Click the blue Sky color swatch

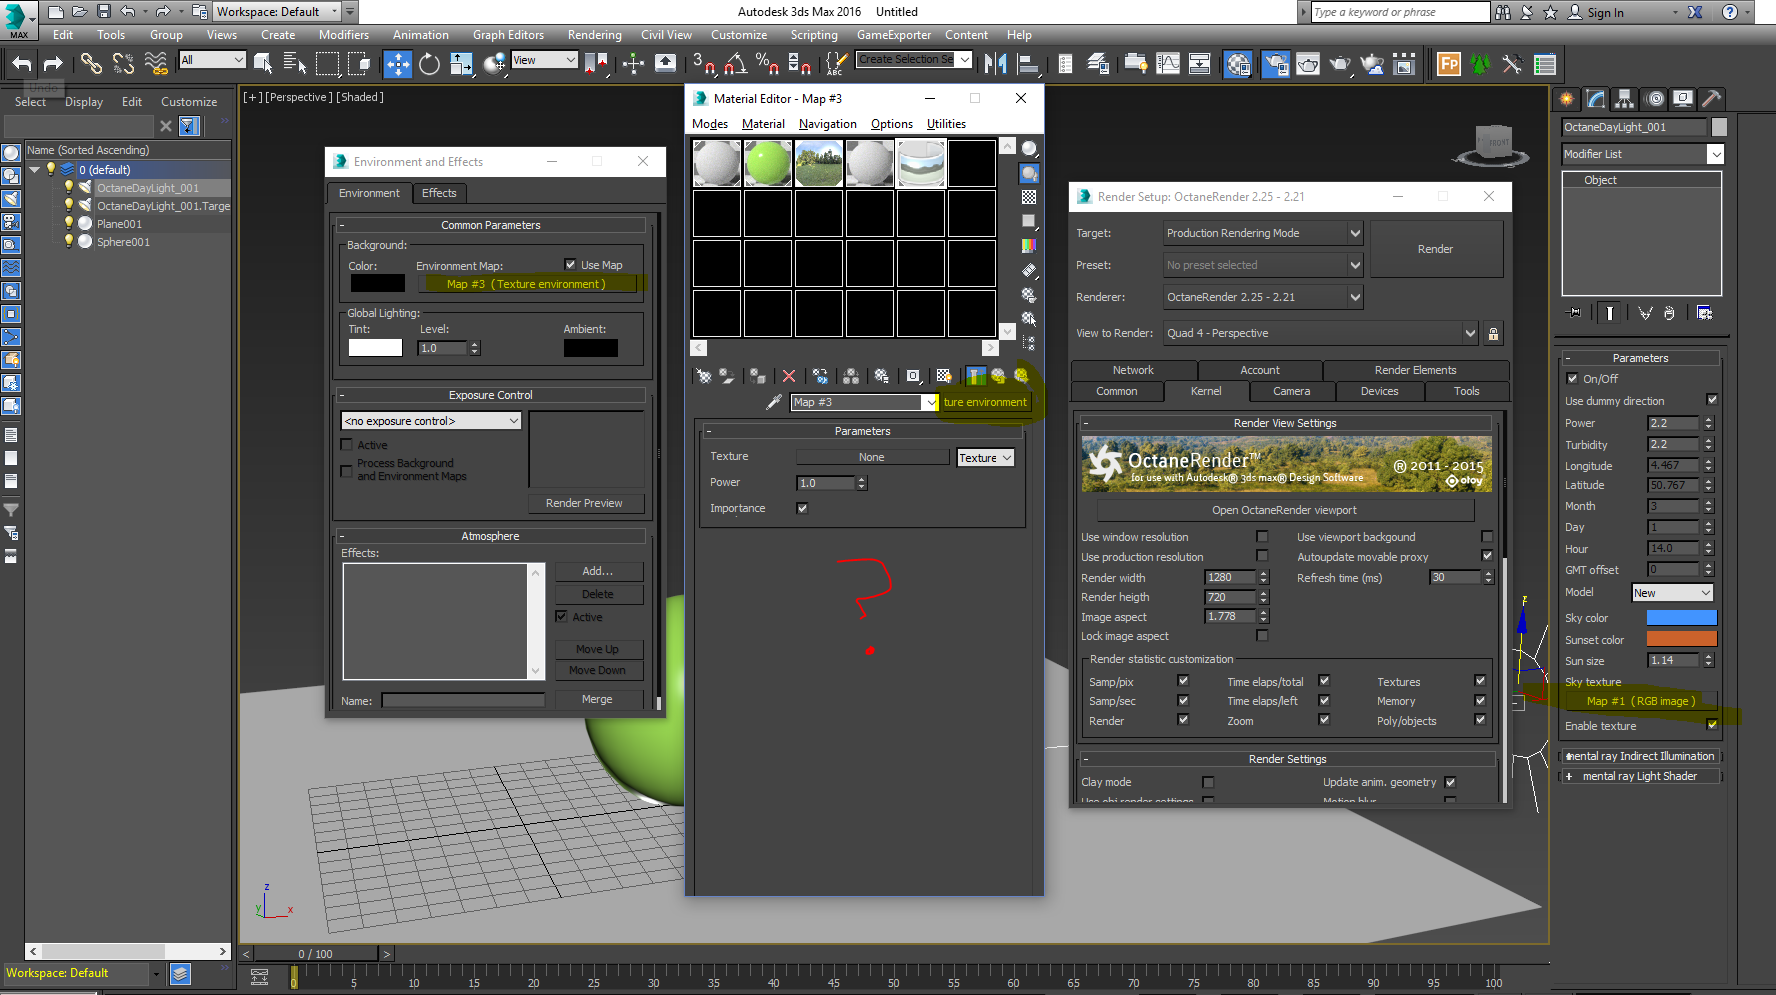pyautogui.click(x=1681, y=618)
